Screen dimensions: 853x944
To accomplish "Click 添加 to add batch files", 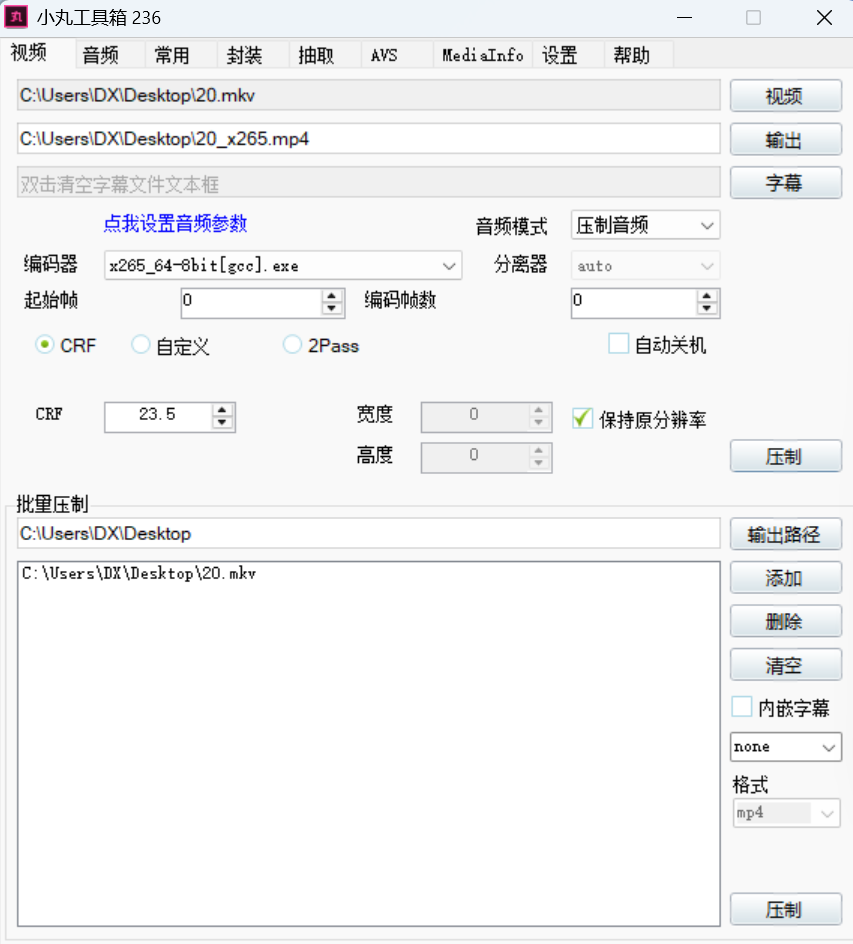I will [x=785, y=577].
